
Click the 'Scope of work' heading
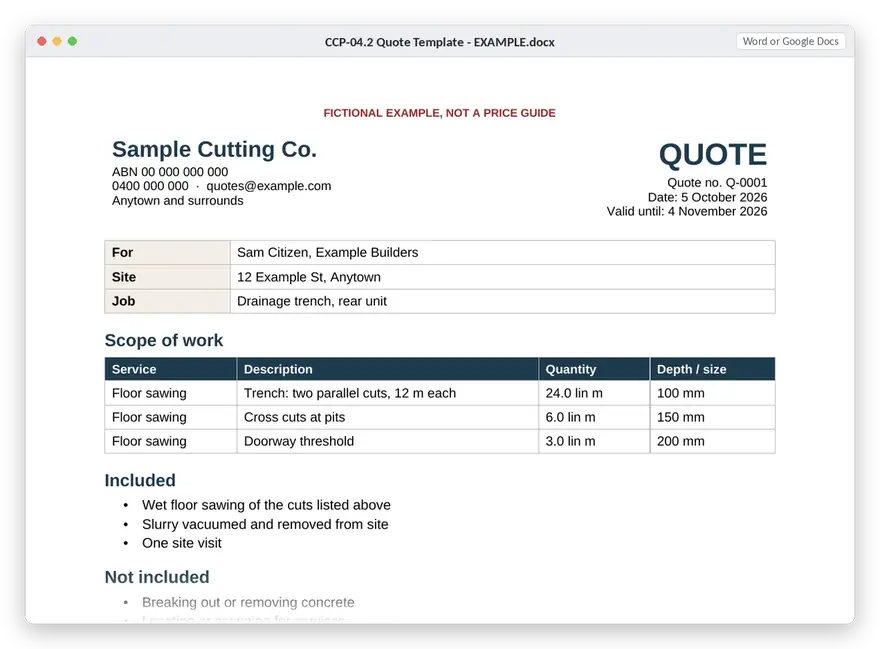tap(164, 340)
